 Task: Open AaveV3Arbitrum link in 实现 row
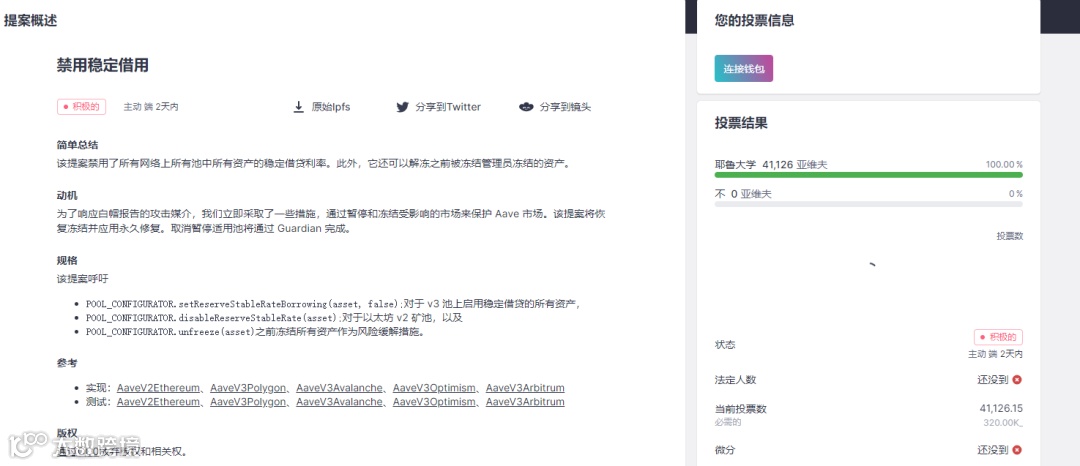tap(525, 388)
